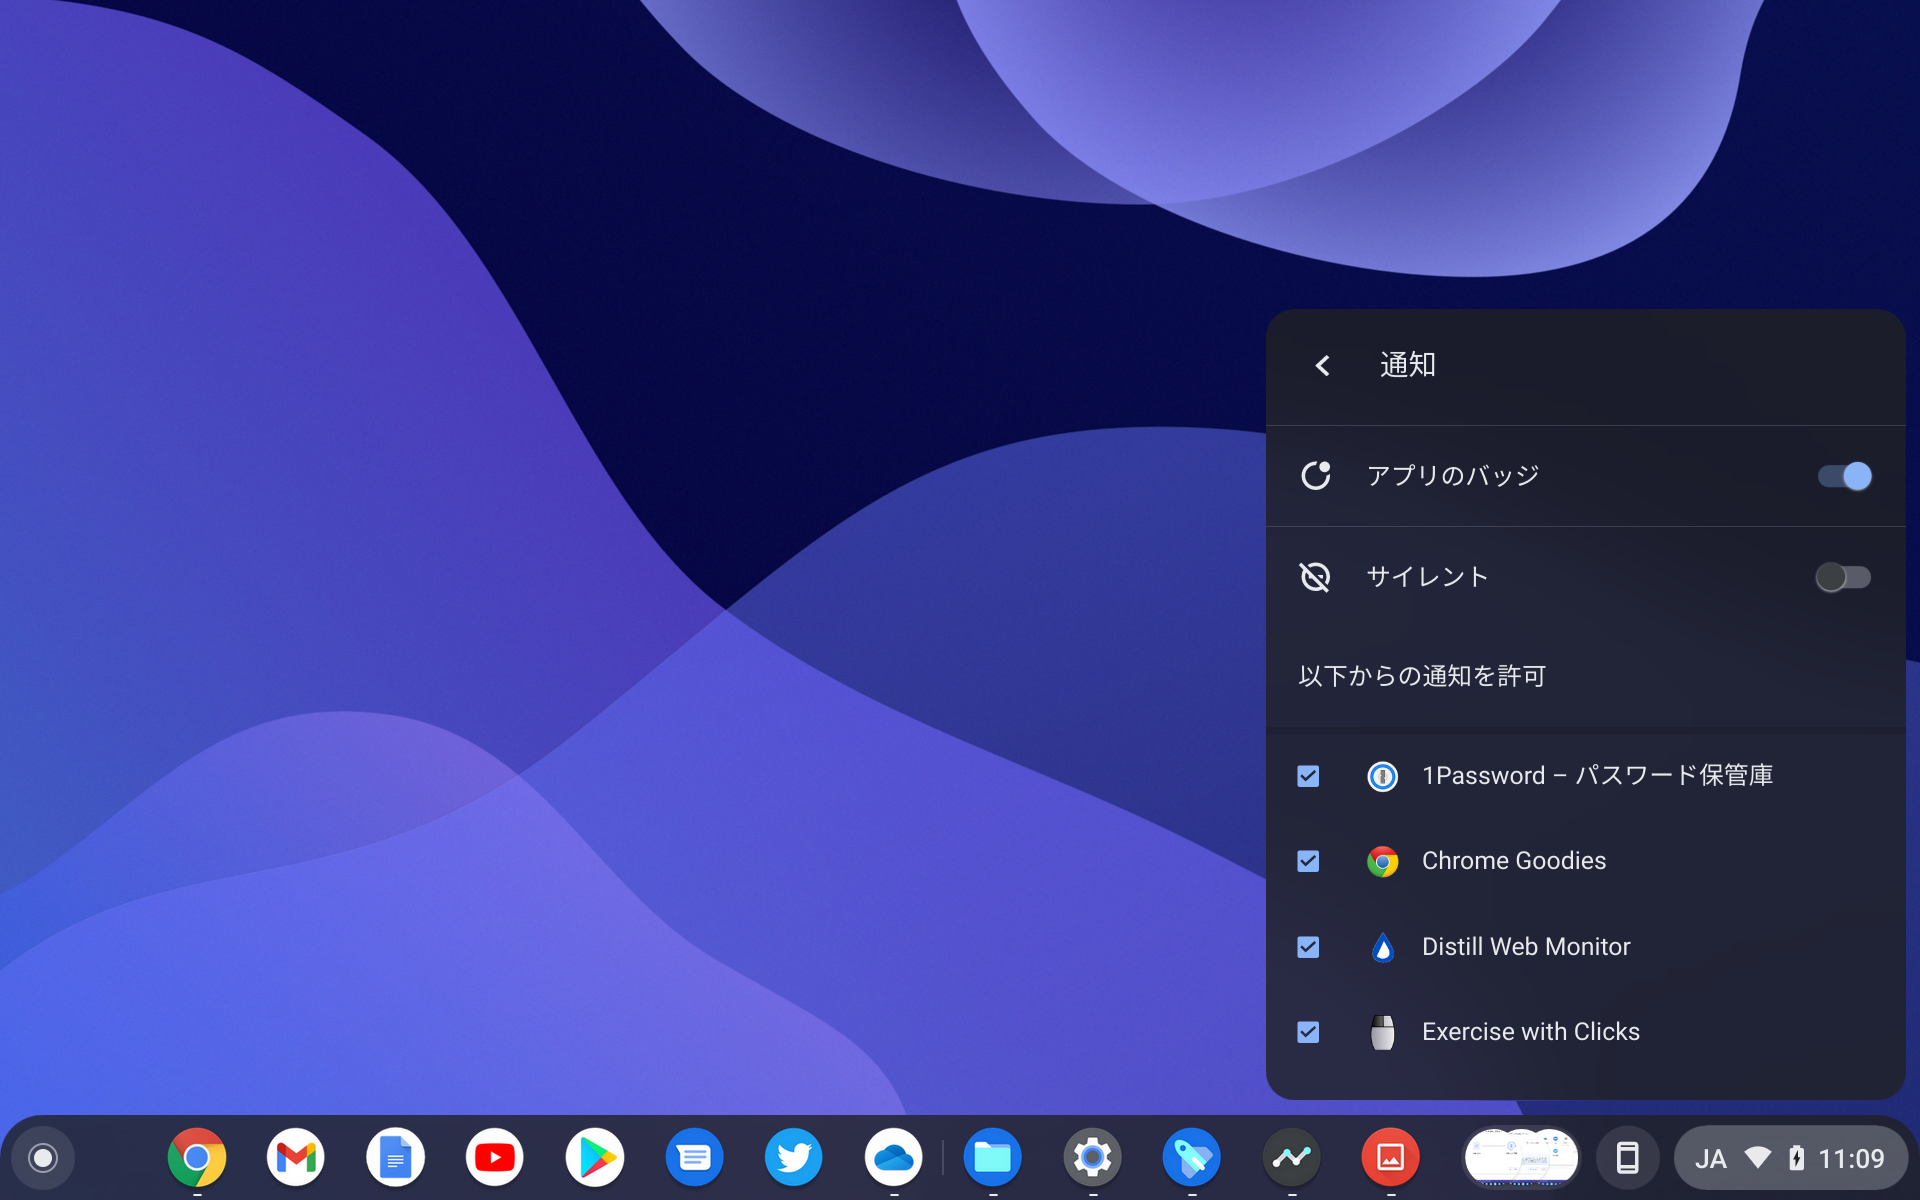Uncheck Exercise with Clicks checkbox

(1308, 1032)
